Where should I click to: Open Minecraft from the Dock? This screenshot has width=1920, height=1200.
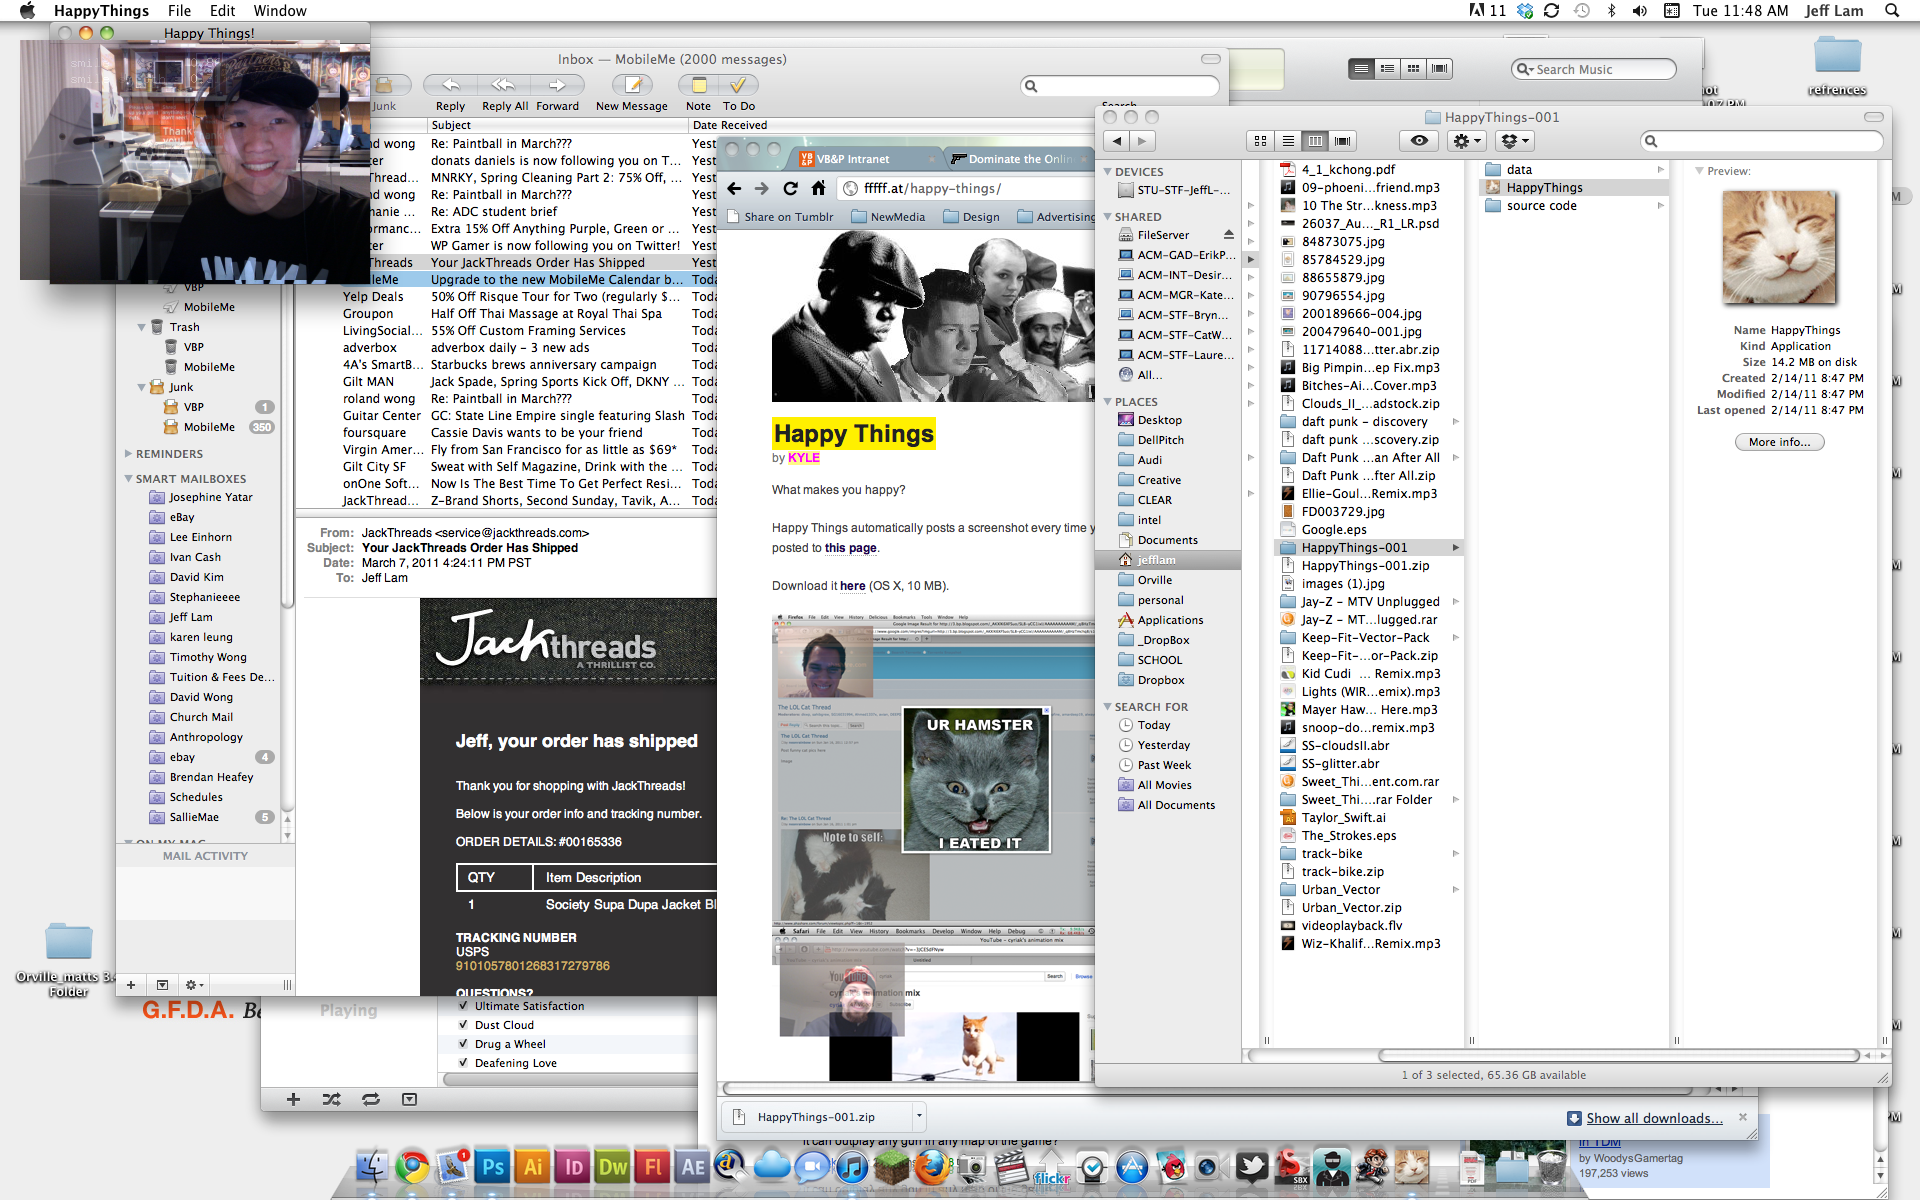892,1166
